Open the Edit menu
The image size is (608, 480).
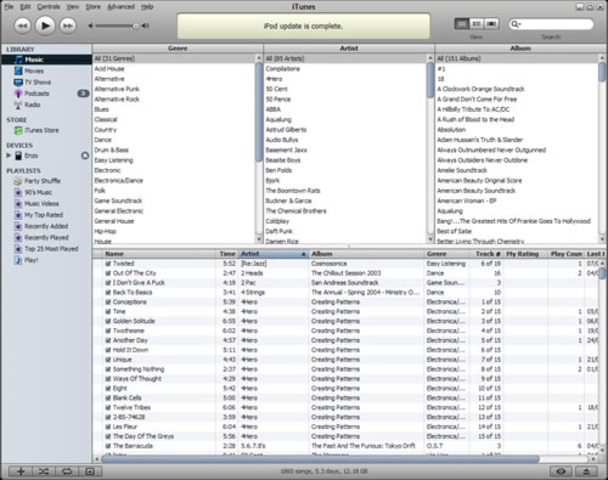25,7
